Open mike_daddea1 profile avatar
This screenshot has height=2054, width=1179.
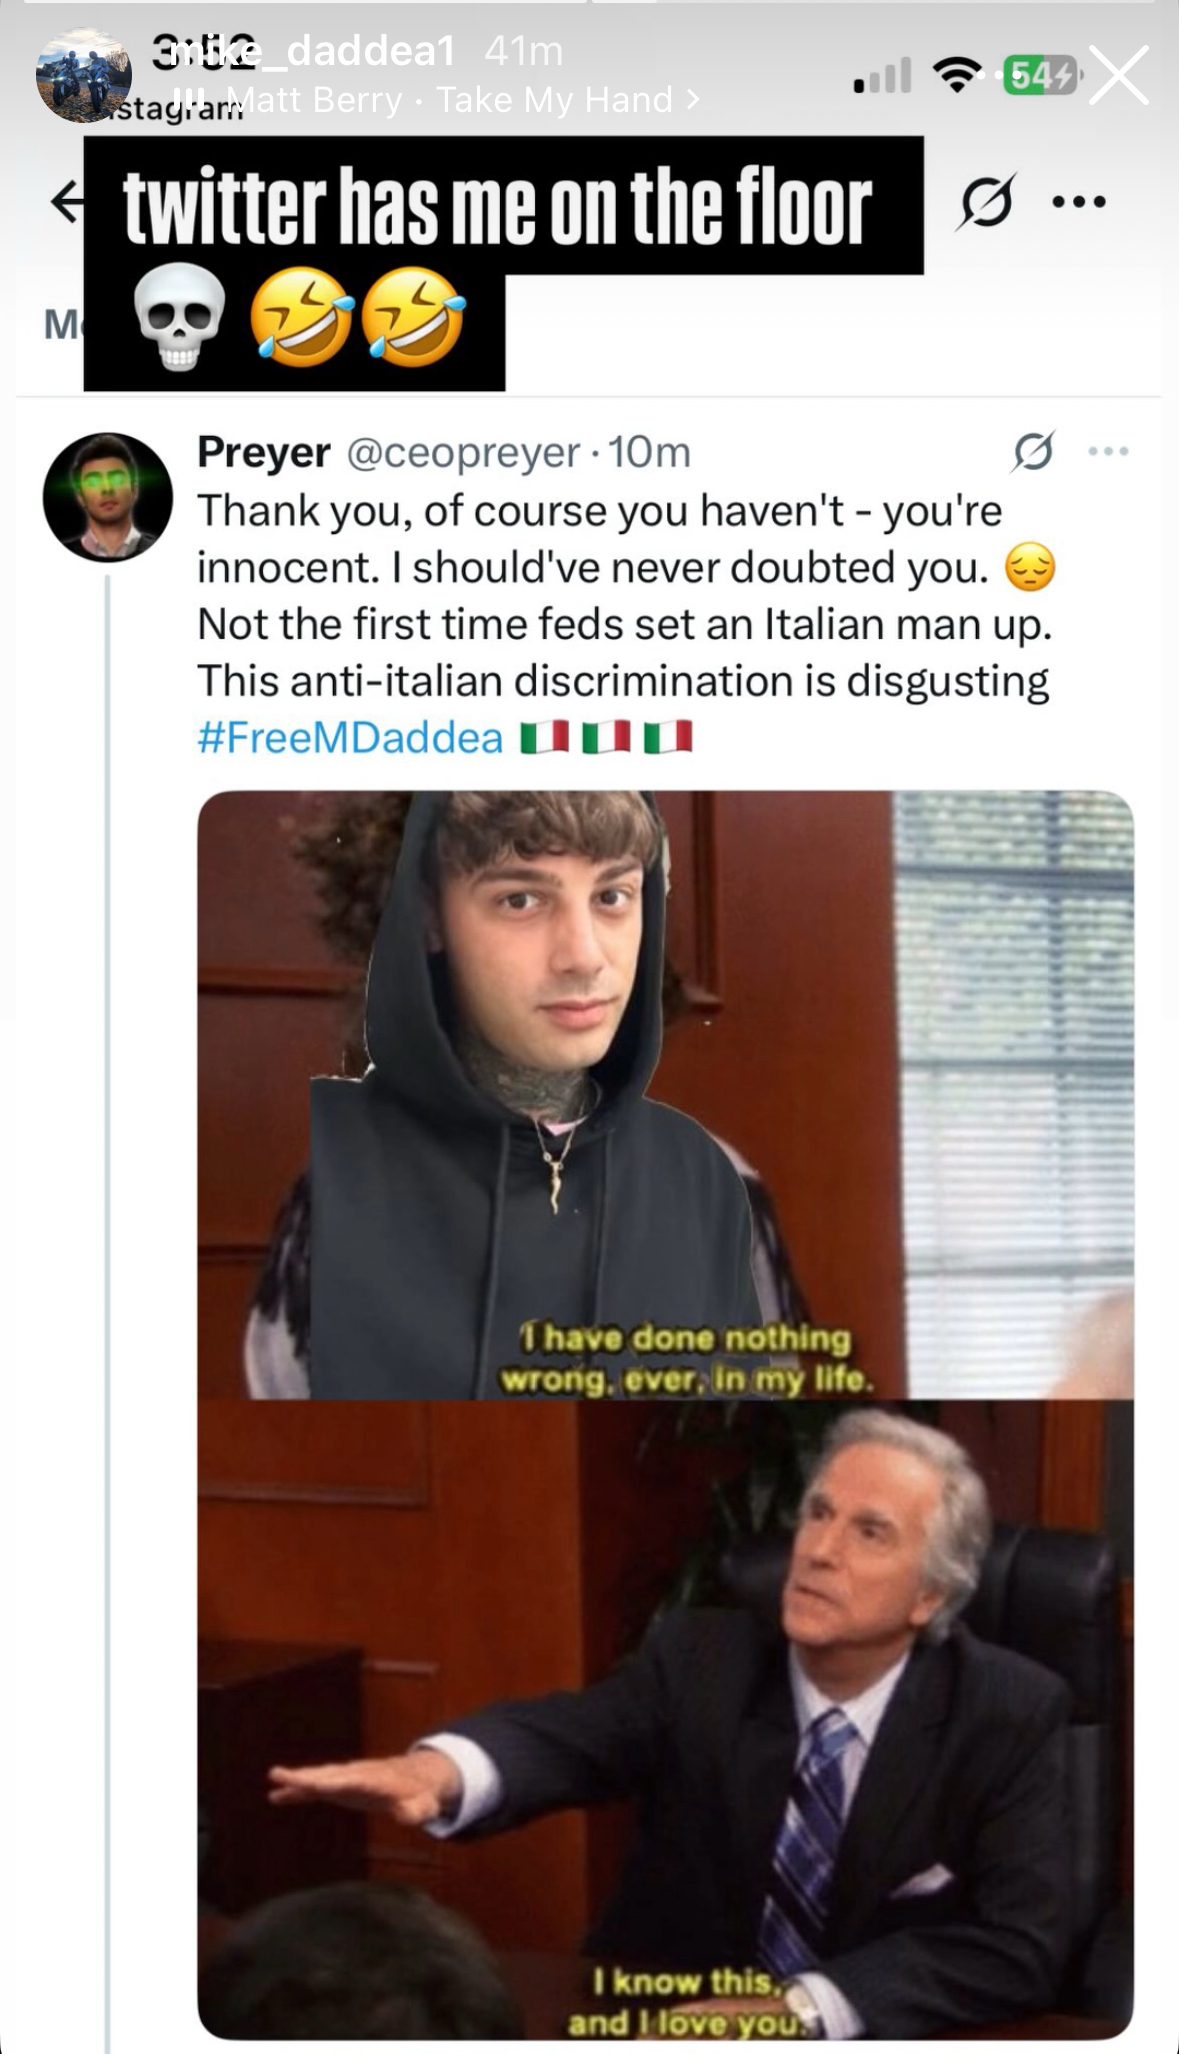[84, 75]
